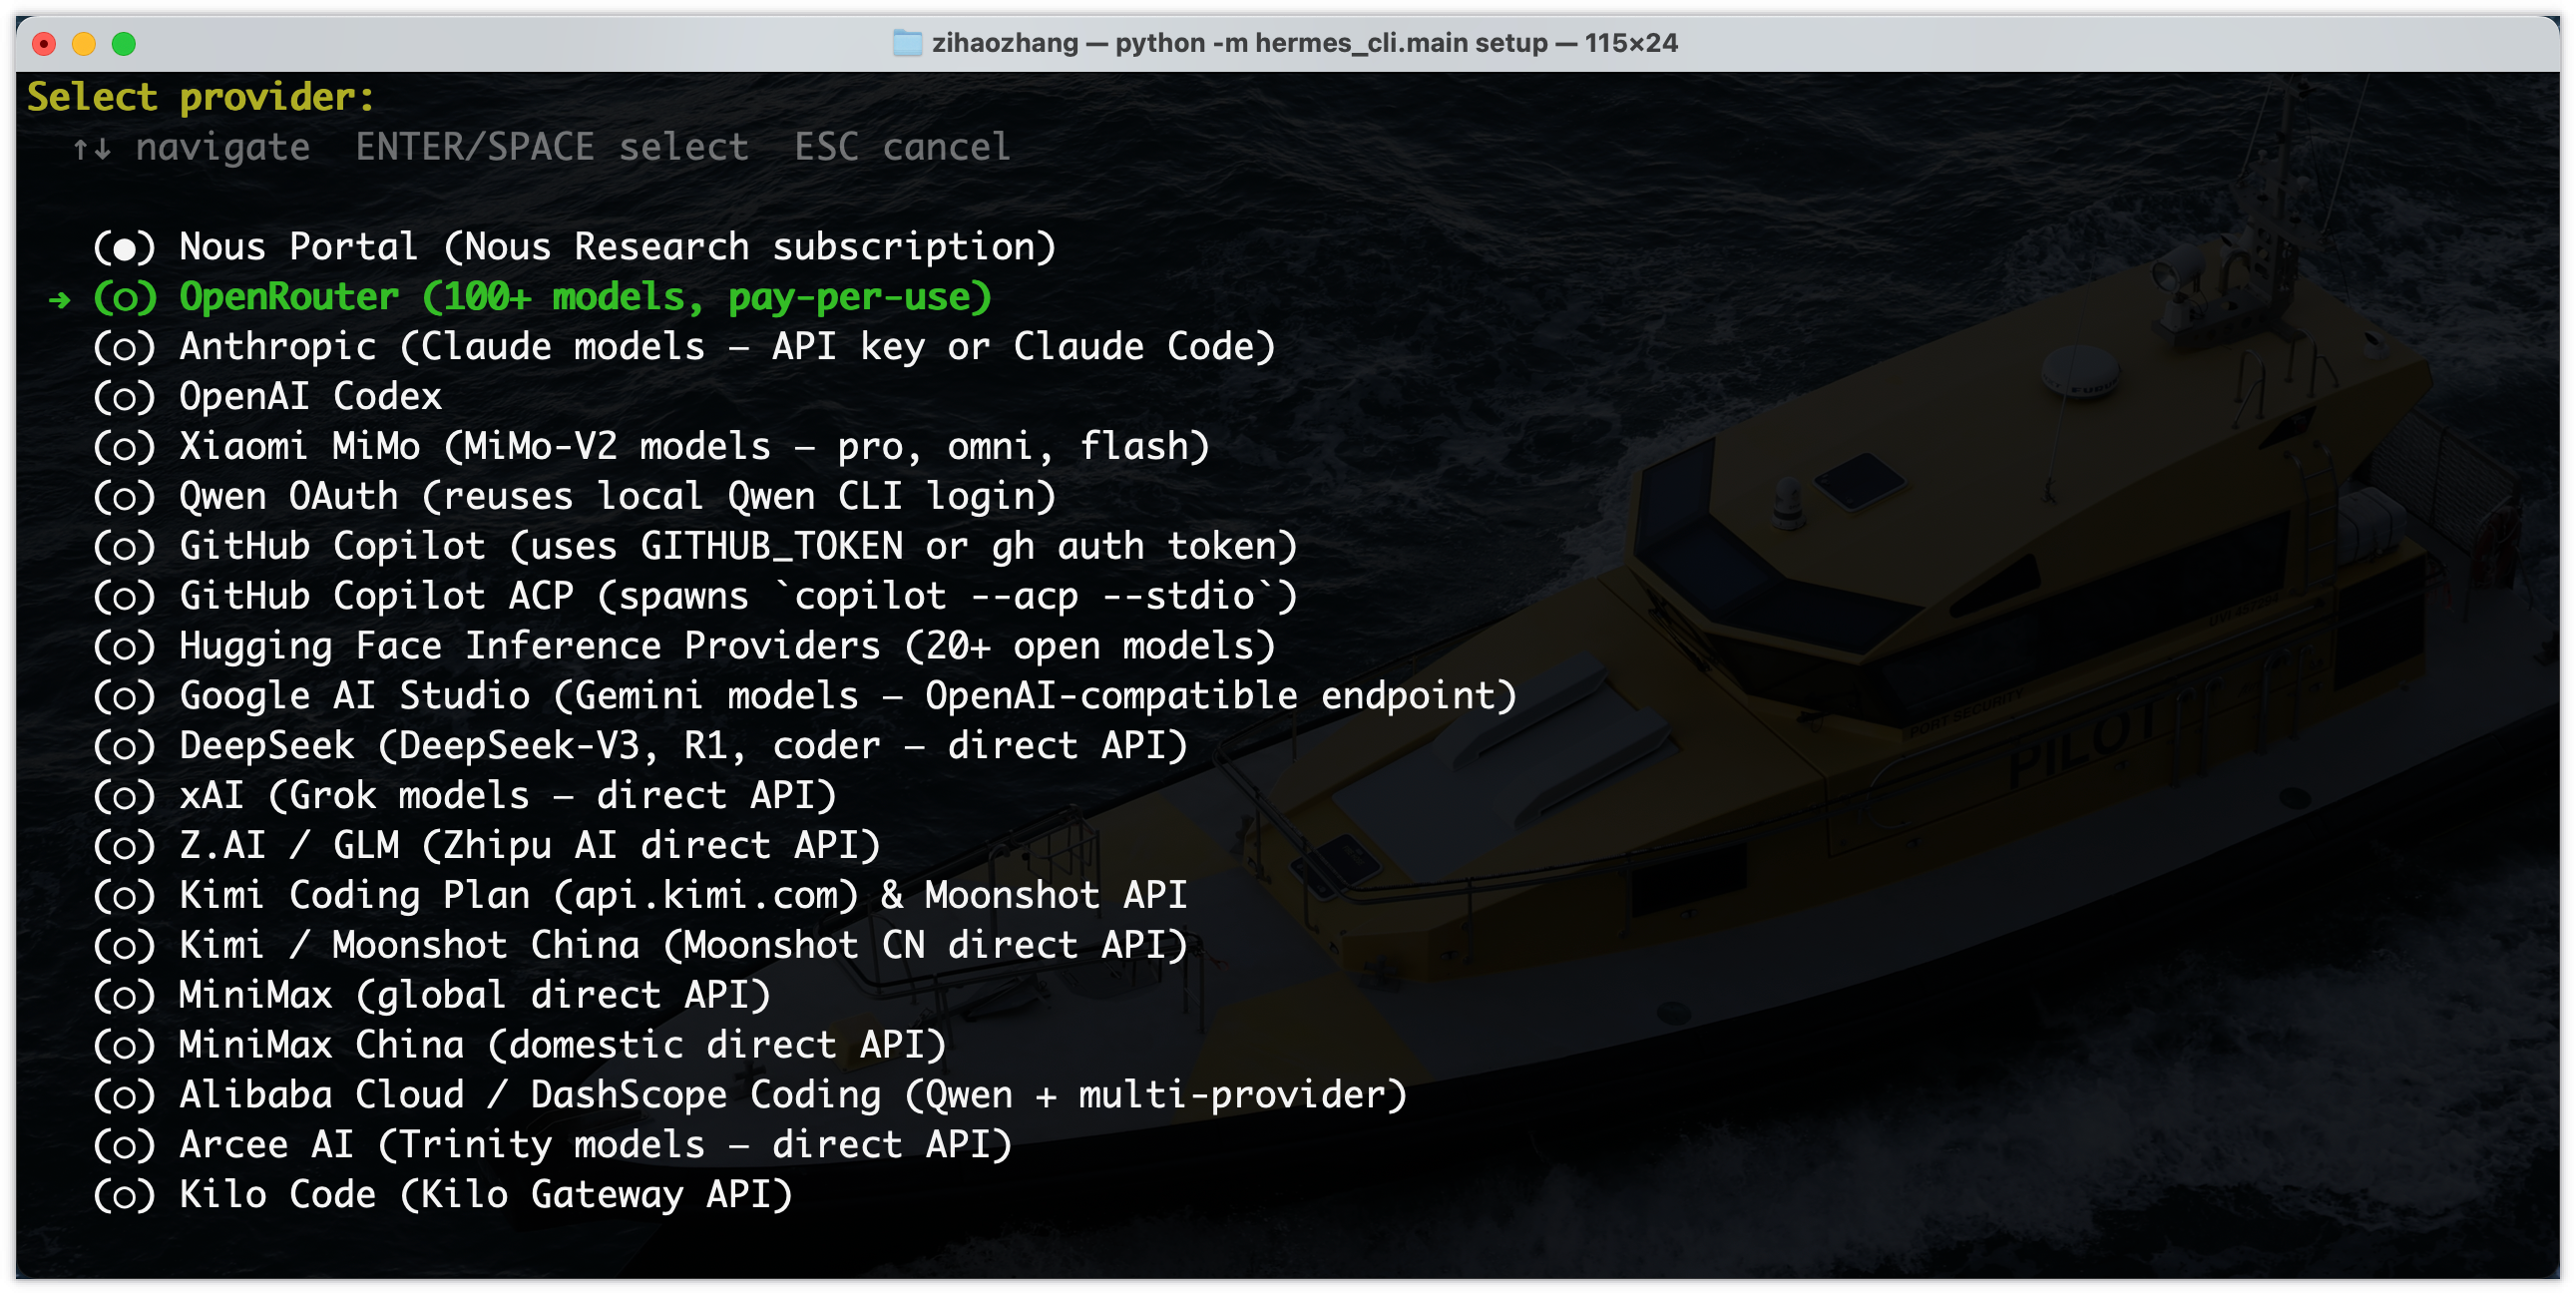Select the Nous Portal radio button

point(124,248)
